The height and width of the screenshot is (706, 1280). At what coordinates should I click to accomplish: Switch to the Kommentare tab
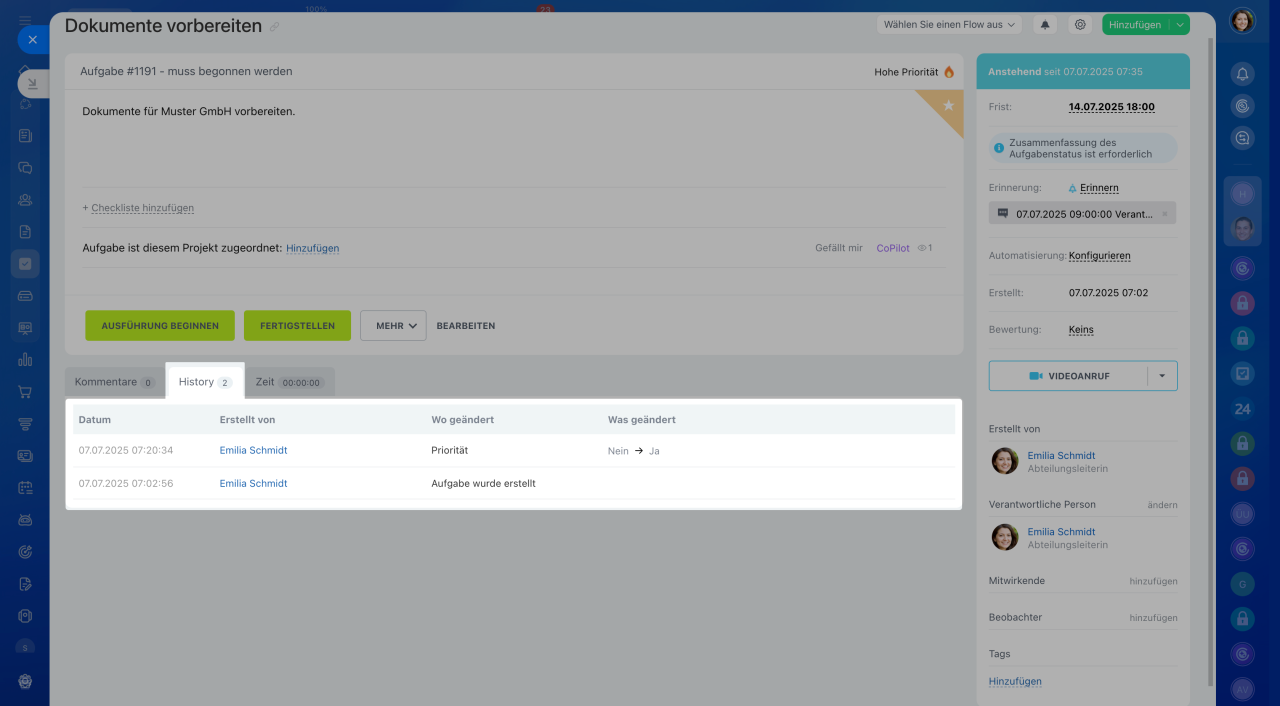click(x=115, y=382)
